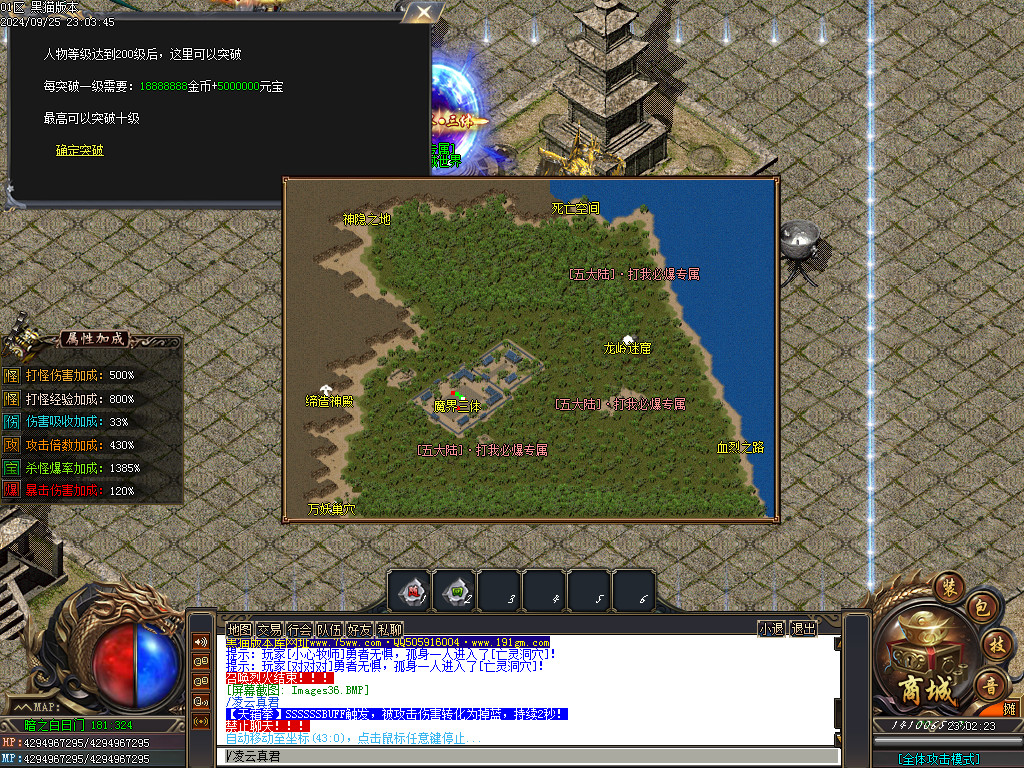Select empty quick slot 6
Screen dimensions: 1024x768
(635, 592)
